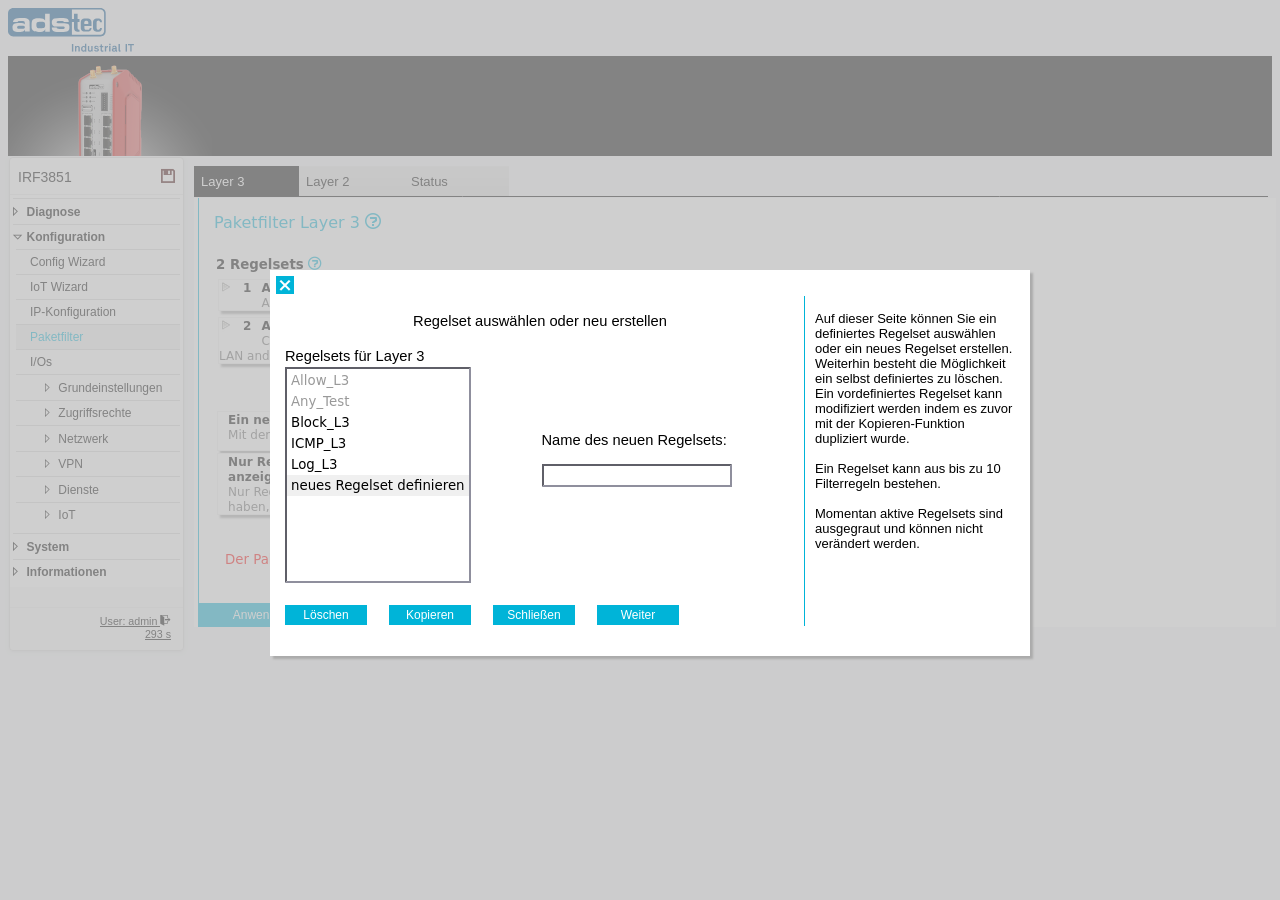Viewport: 1280px width, 900px height.
Task: Click the logout icon beside User: admin
Action: click(x=165, y=620)
